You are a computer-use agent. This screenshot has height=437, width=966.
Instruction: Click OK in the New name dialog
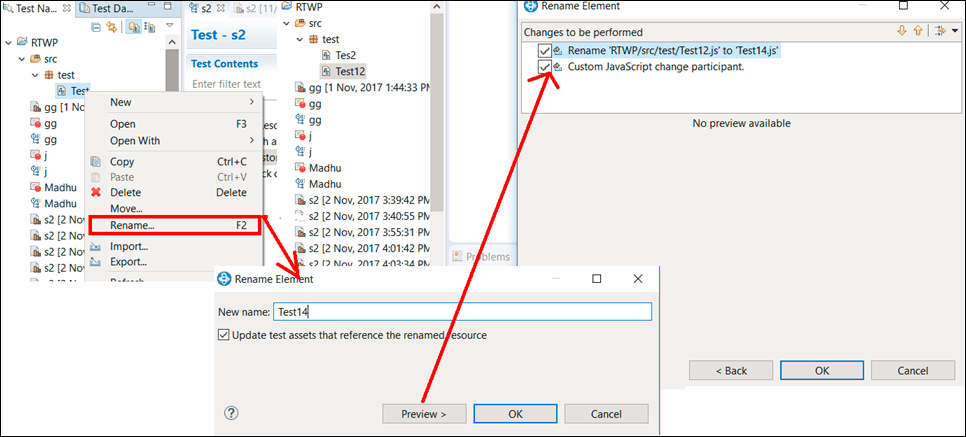516,414
